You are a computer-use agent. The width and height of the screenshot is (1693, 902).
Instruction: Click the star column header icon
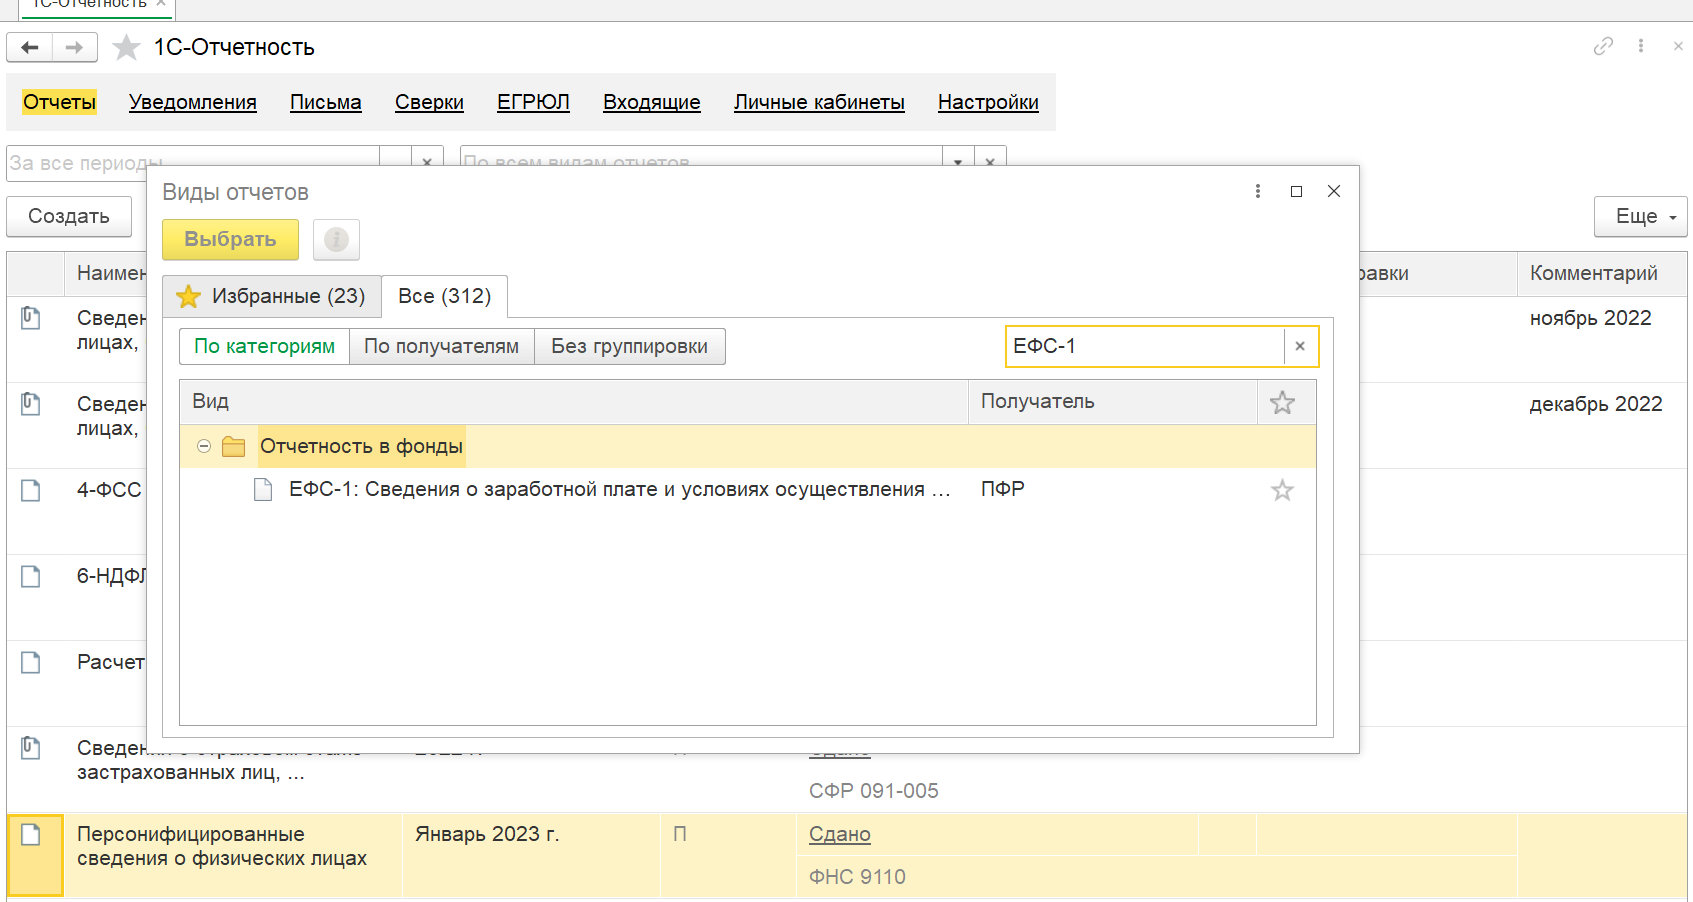1282,402
